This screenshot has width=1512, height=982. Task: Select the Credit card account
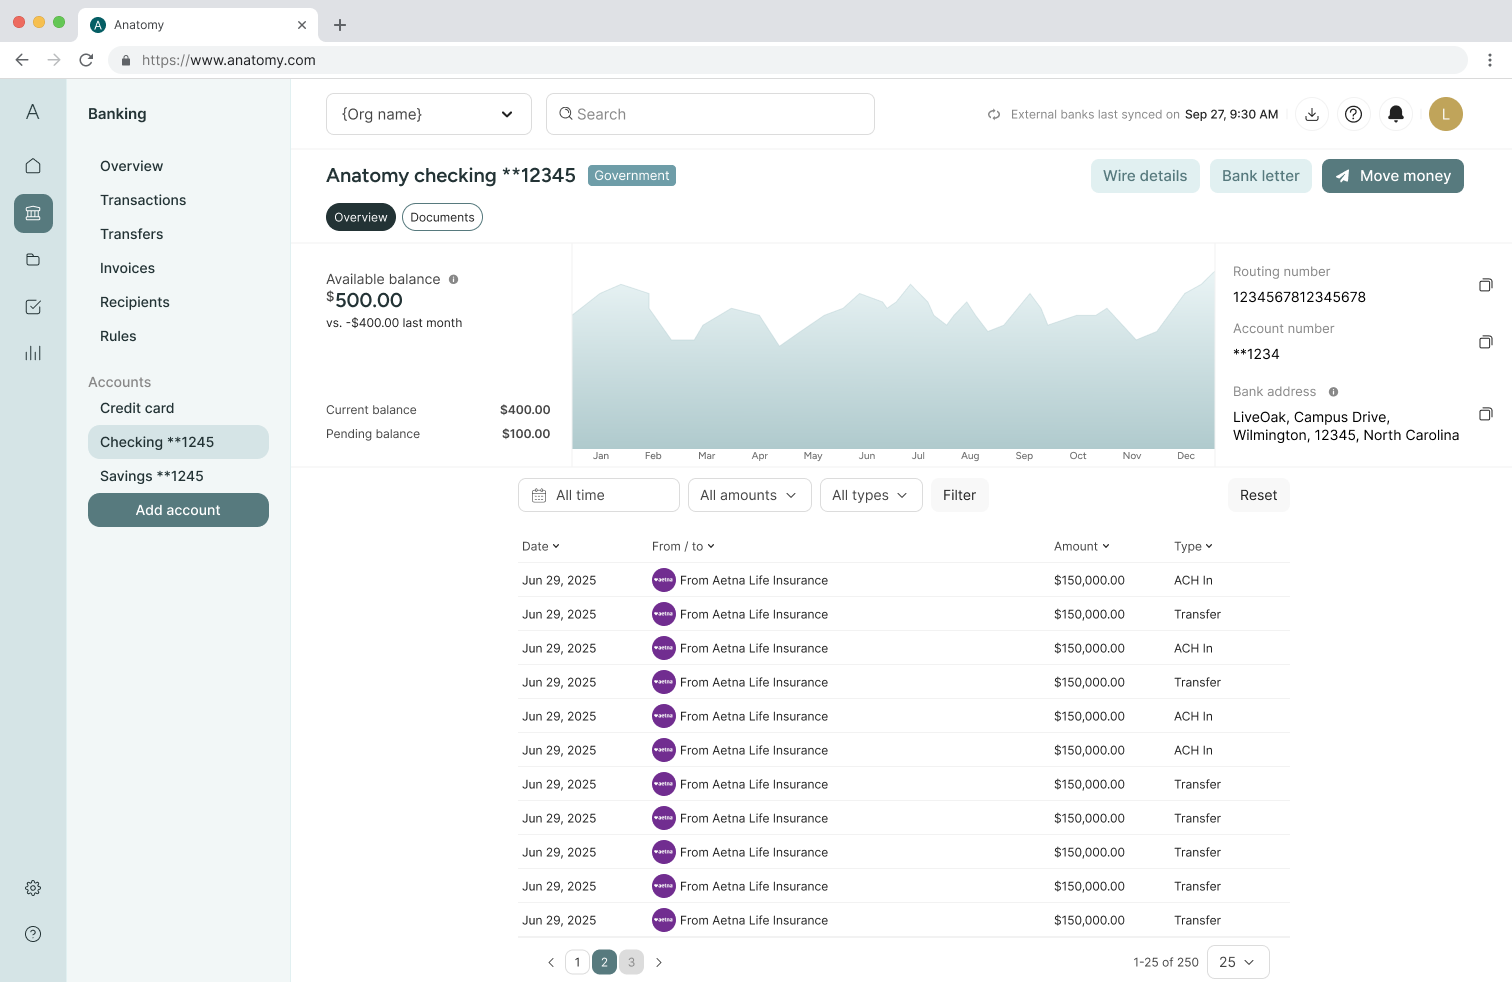[137, 408]
